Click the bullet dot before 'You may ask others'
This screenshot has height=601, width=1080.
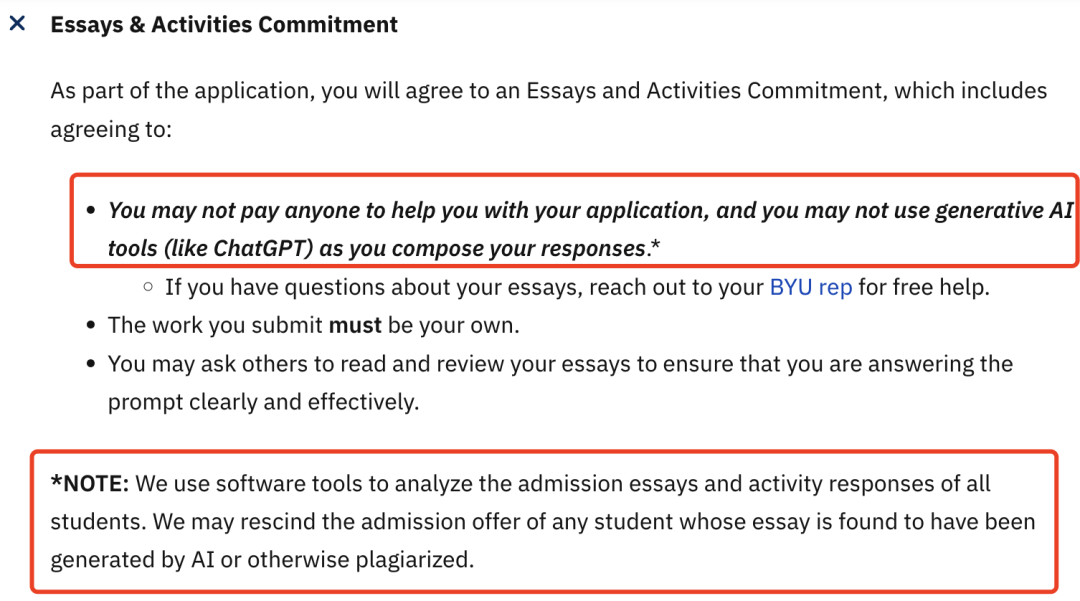pyautogui.click(x=91, y=364)
